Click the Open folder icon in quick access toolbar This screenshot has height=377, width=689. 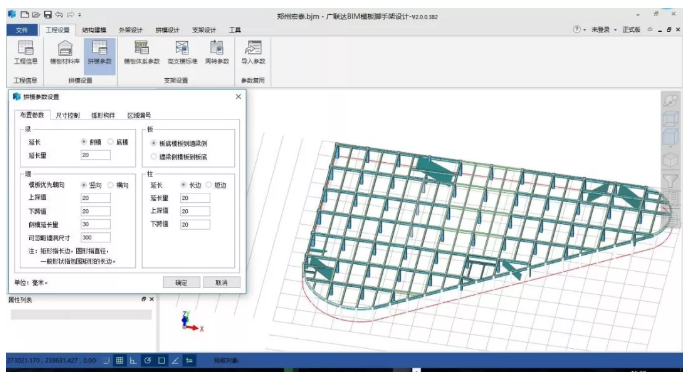coord(36,14)
